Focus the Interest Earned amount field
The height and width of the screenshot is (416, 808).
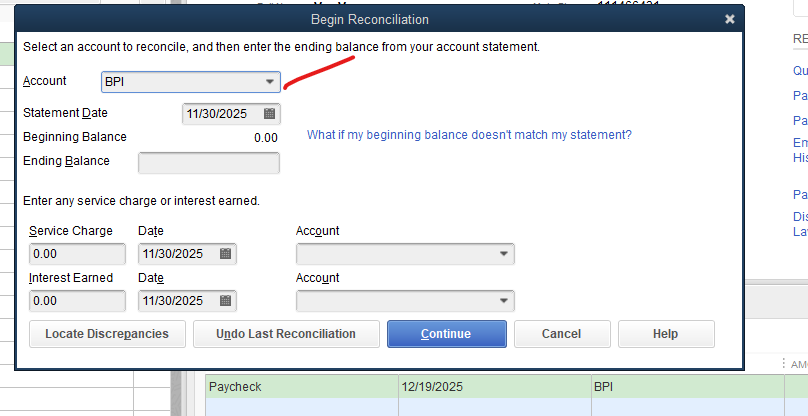(77, 301)
